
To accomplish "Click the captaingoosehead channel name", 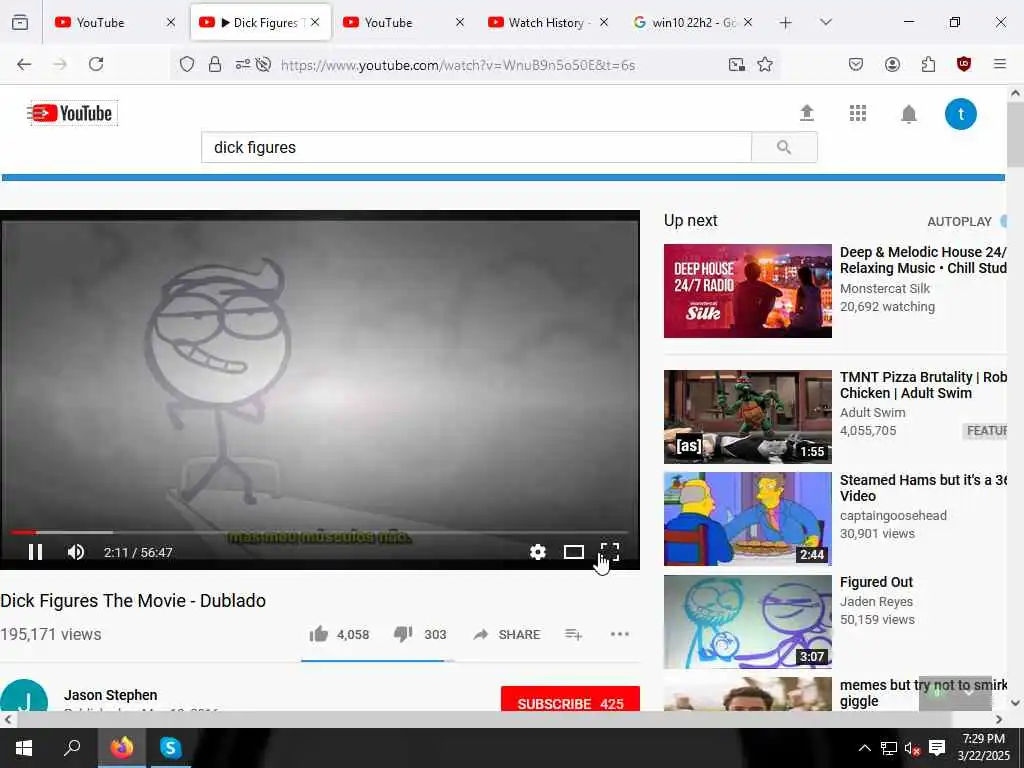I will (893, 515).
